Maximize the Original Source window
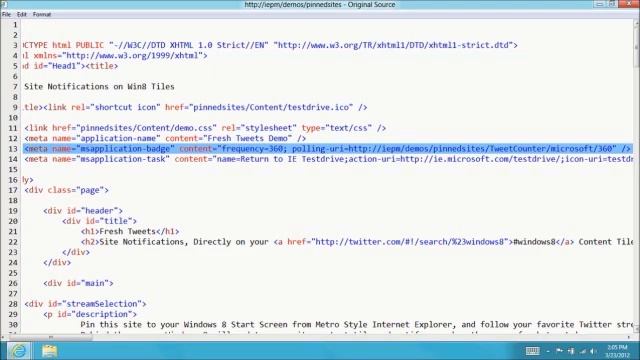 (612, 4)
